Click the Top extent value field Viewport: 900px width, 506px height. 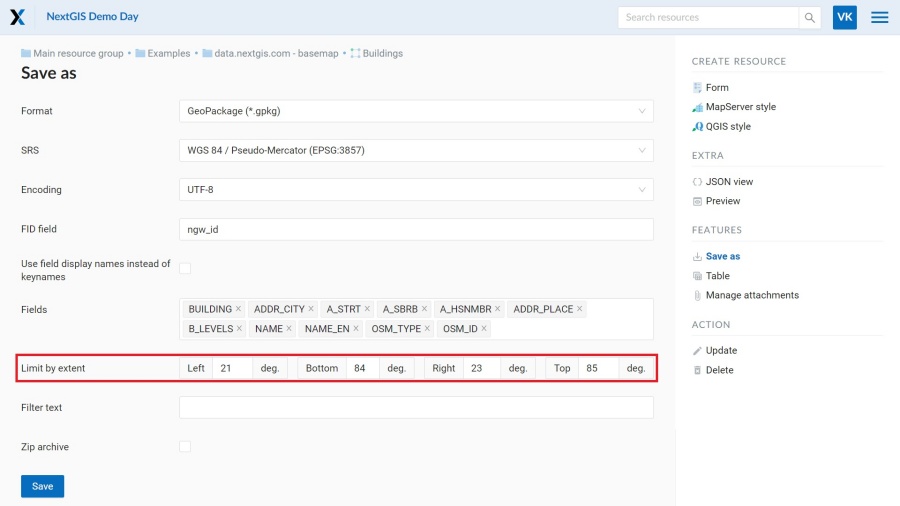point(598,368)
